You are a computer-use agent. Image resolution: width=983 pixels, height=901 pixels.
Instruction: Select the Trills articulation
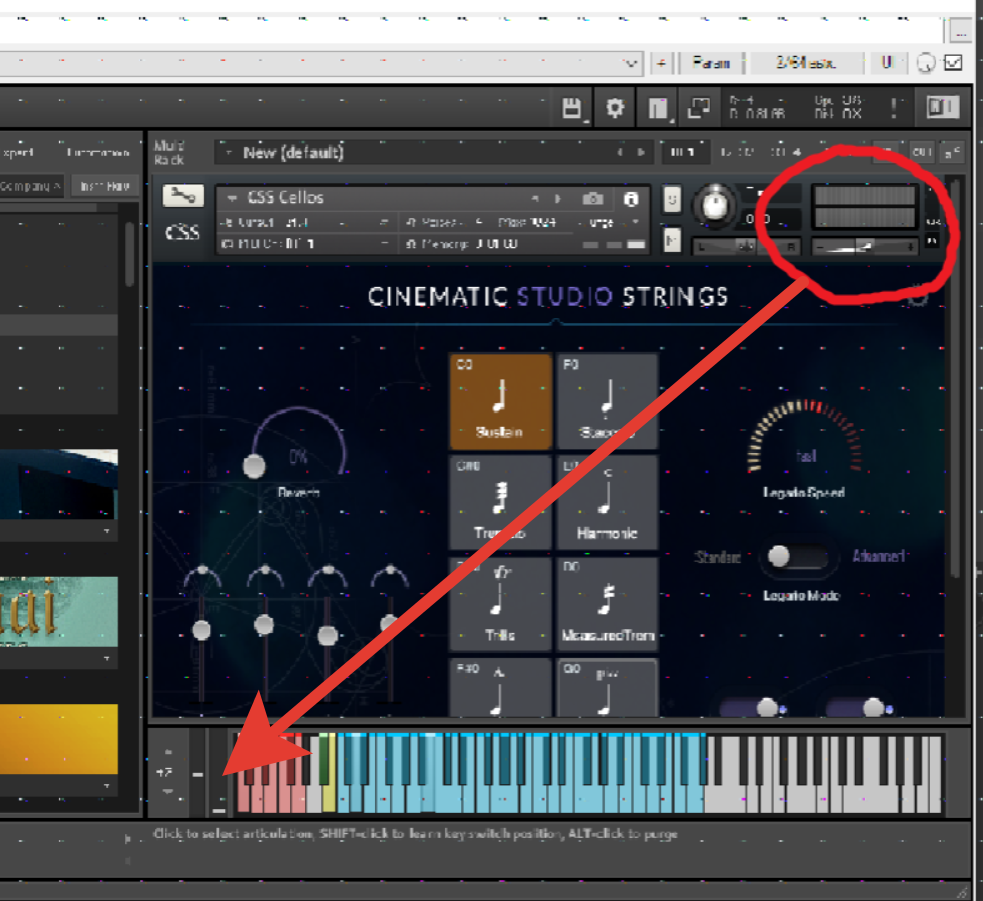point(500,604)
